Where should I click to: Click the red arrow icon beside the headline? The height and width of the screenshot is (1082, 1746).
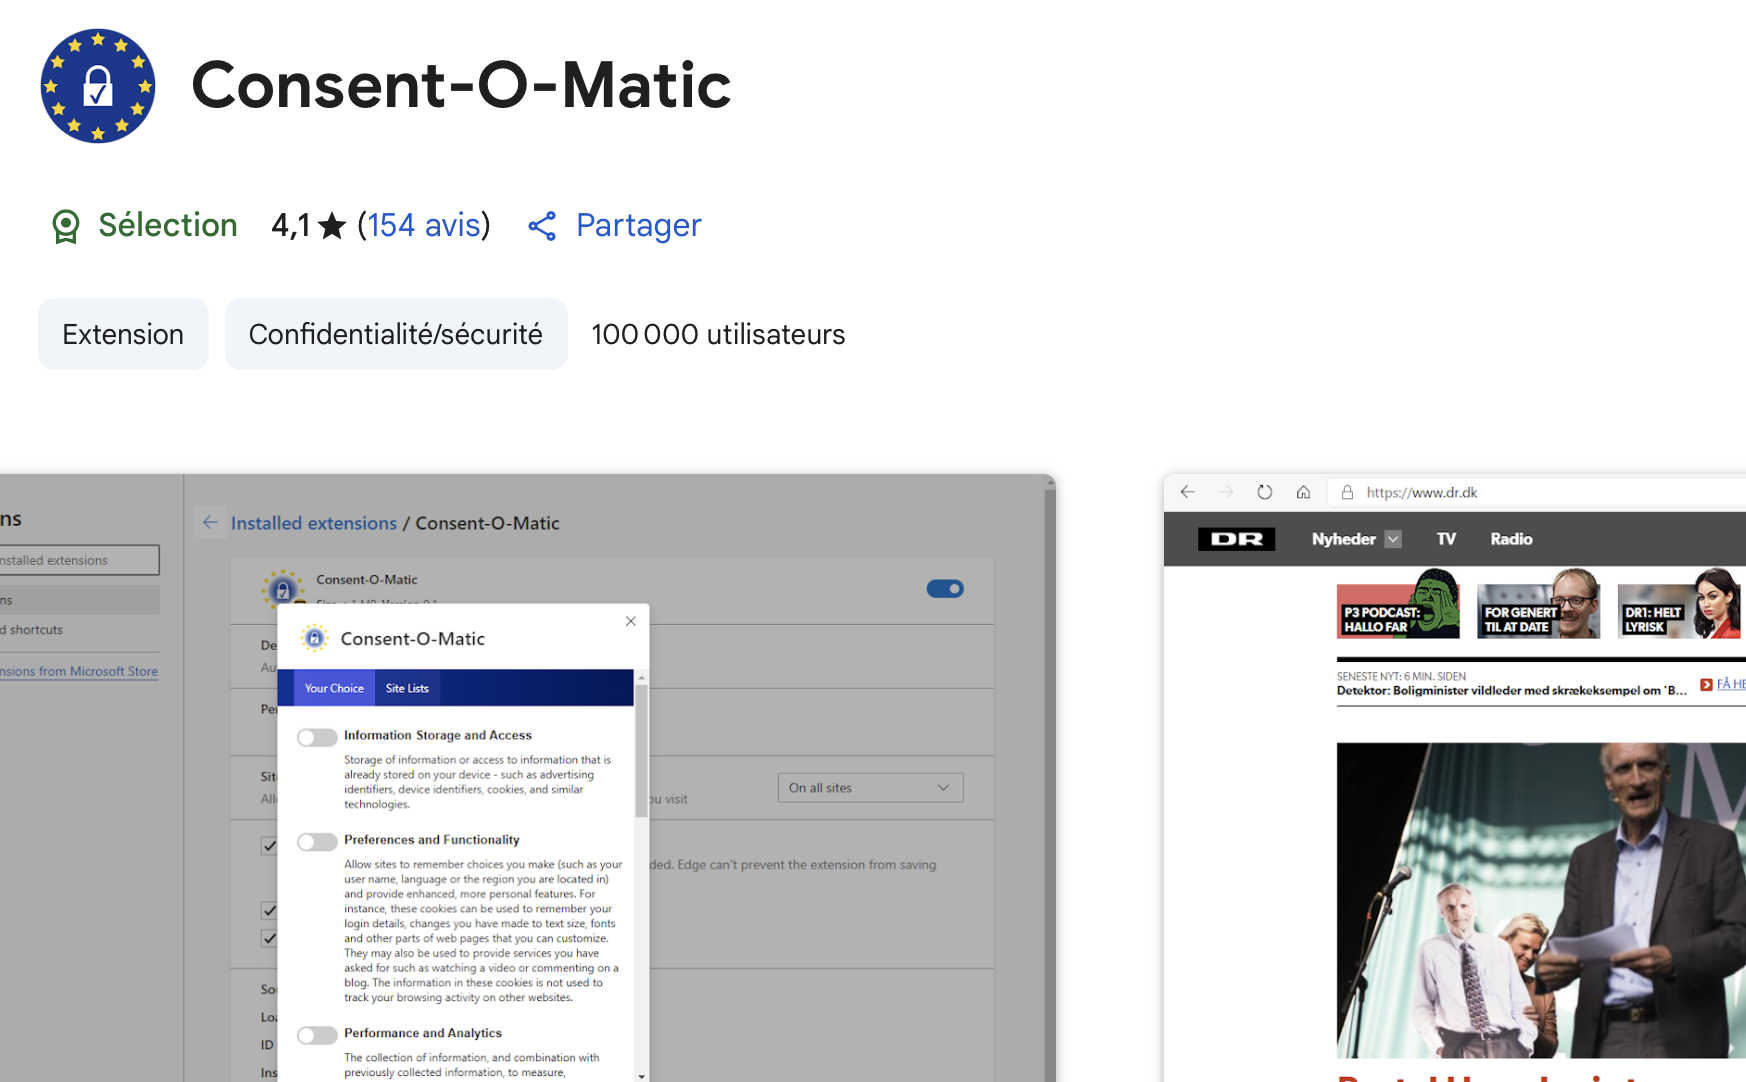click(1706, 685)
